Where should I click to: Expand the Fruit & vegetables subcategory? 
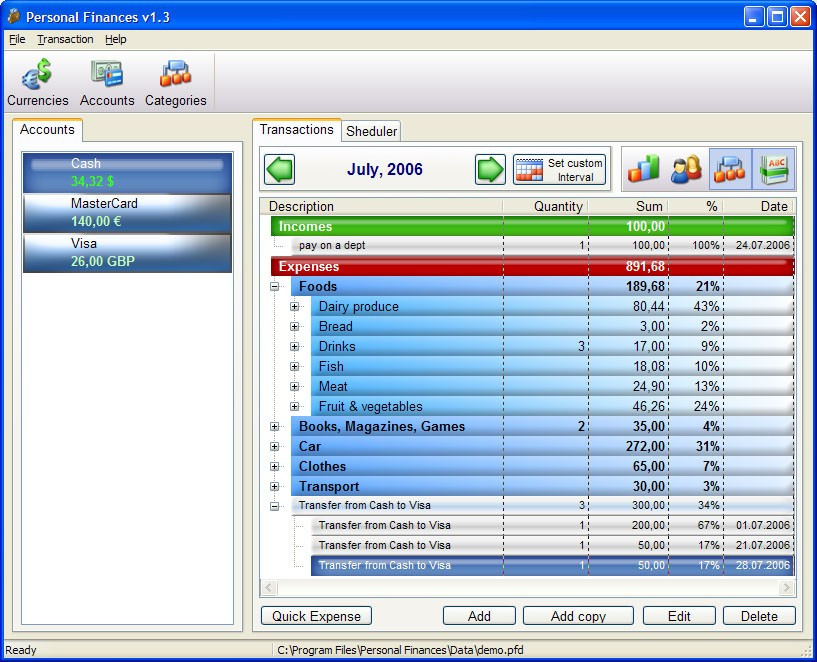click(x=294, y=406)
